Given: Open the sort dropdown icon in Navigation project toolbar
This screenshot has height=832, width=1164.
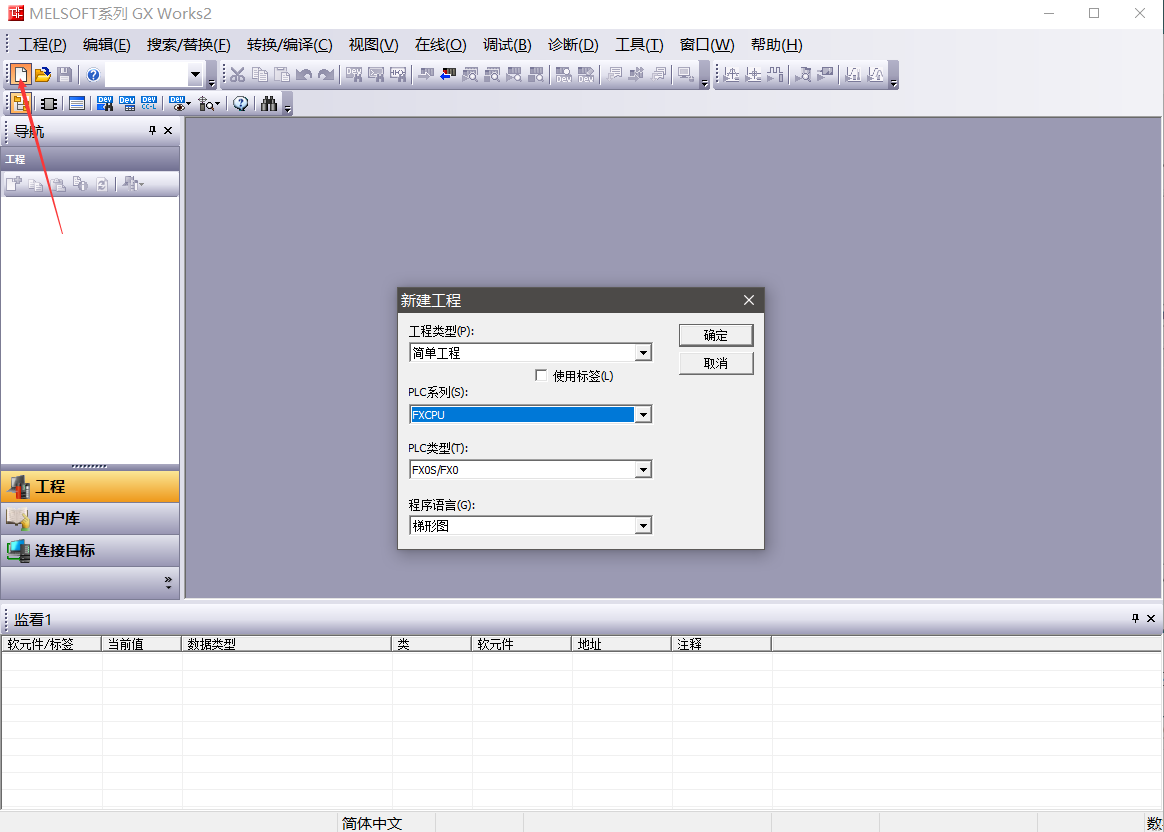Looking at the screenshot, I should point(134,183).
